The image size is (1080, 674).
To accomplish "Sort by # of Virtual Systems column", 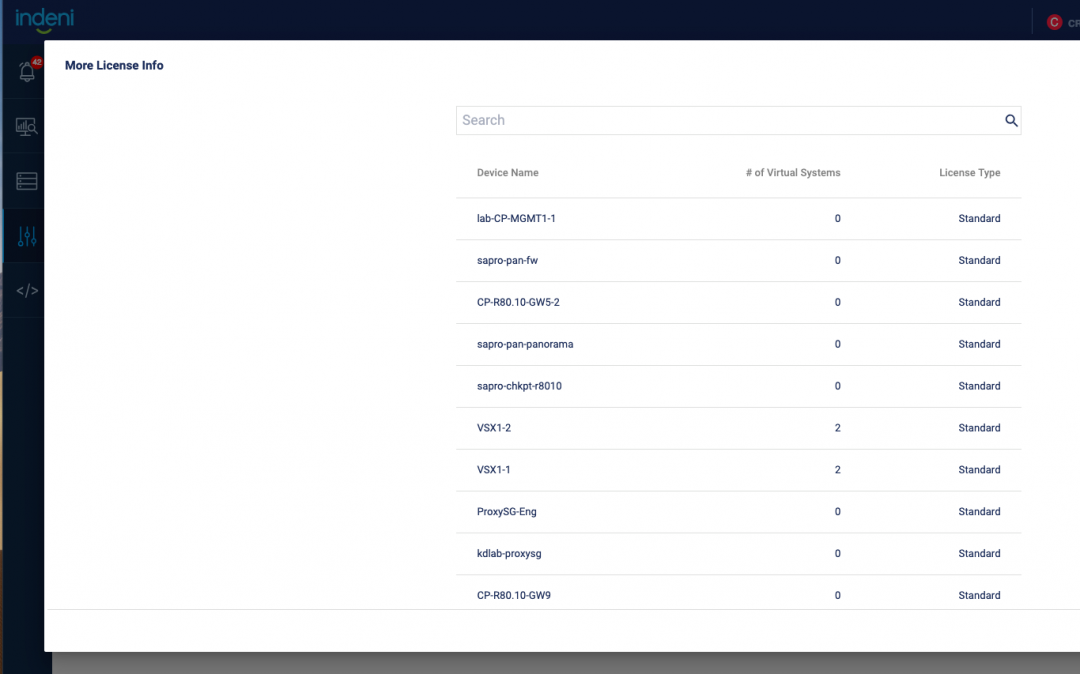I will pos(792,173).
